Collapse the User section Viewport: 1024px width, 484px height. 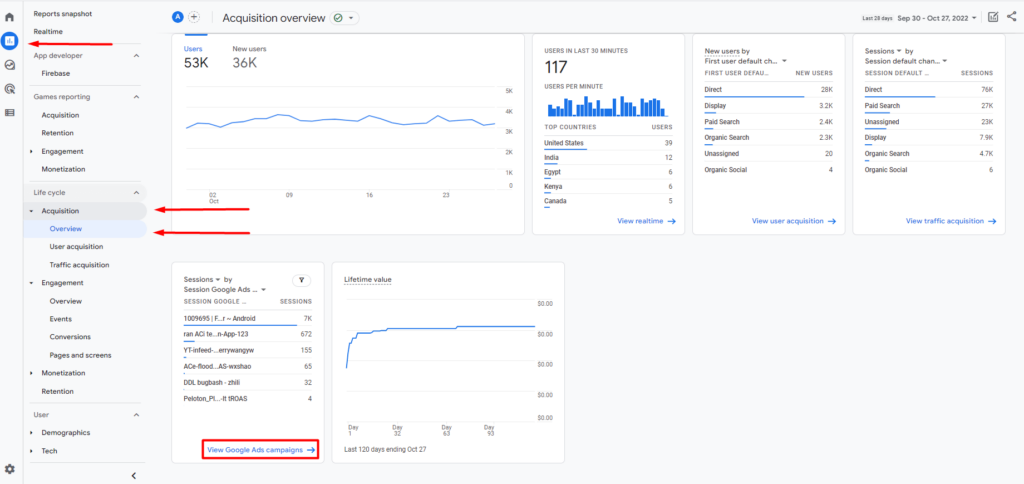pos(136,415)
